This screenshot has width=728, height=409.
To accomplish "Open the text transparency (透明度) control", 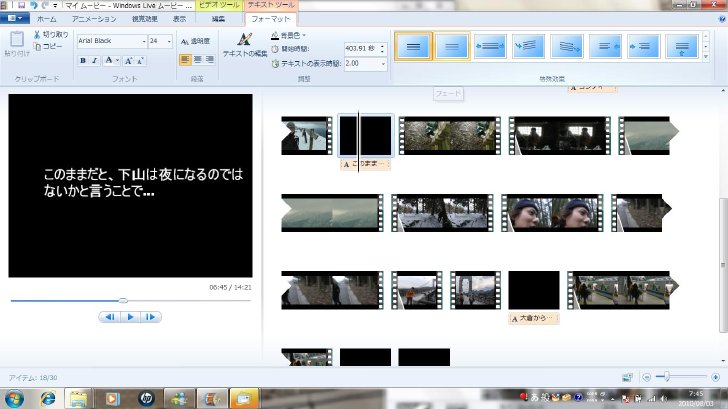I will [195, 41].
